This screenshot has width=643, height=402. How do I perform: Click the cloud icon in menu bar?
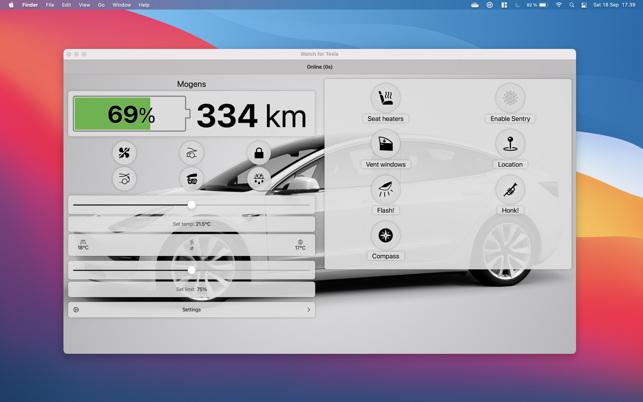point(475,5)
